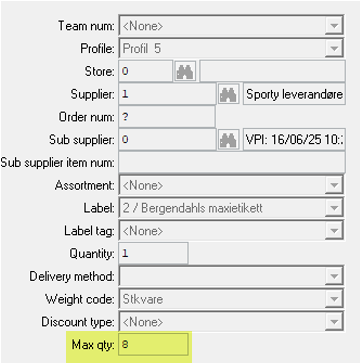Screen dimensions: 360x363
Task: Click the VPI date text box
Action: (294, 139)
